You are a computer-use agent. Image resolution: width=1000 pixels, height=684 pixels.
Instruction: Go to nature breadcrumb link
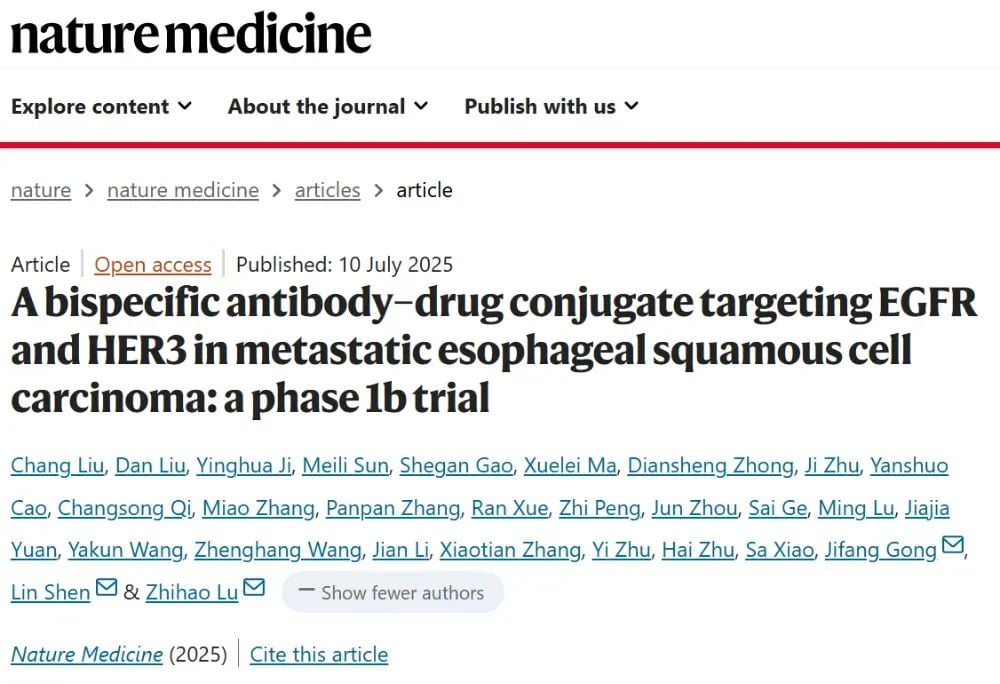click(41, 190)
